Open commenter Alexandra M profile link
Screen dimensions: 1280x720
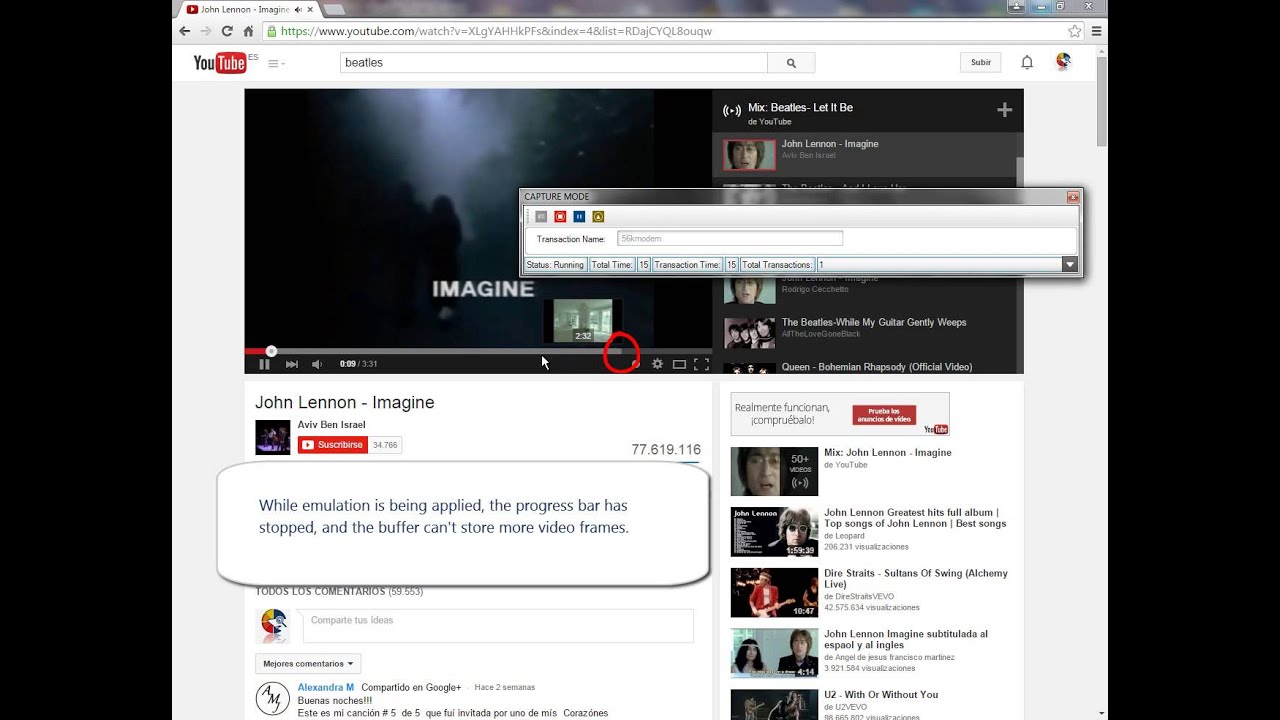pyautogui.click(x=325, y=687)
